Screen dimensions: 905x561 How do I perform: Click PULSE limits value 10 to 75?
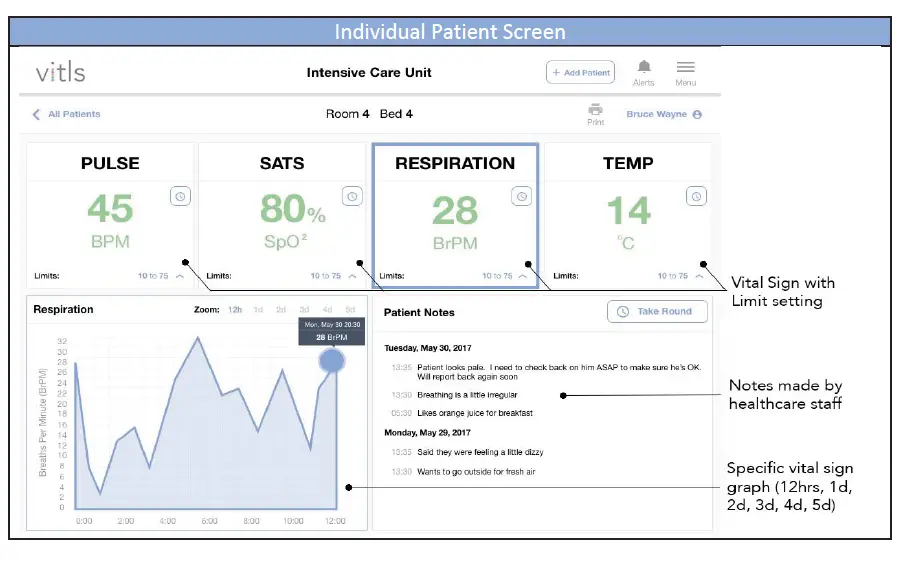pos(153,276)
